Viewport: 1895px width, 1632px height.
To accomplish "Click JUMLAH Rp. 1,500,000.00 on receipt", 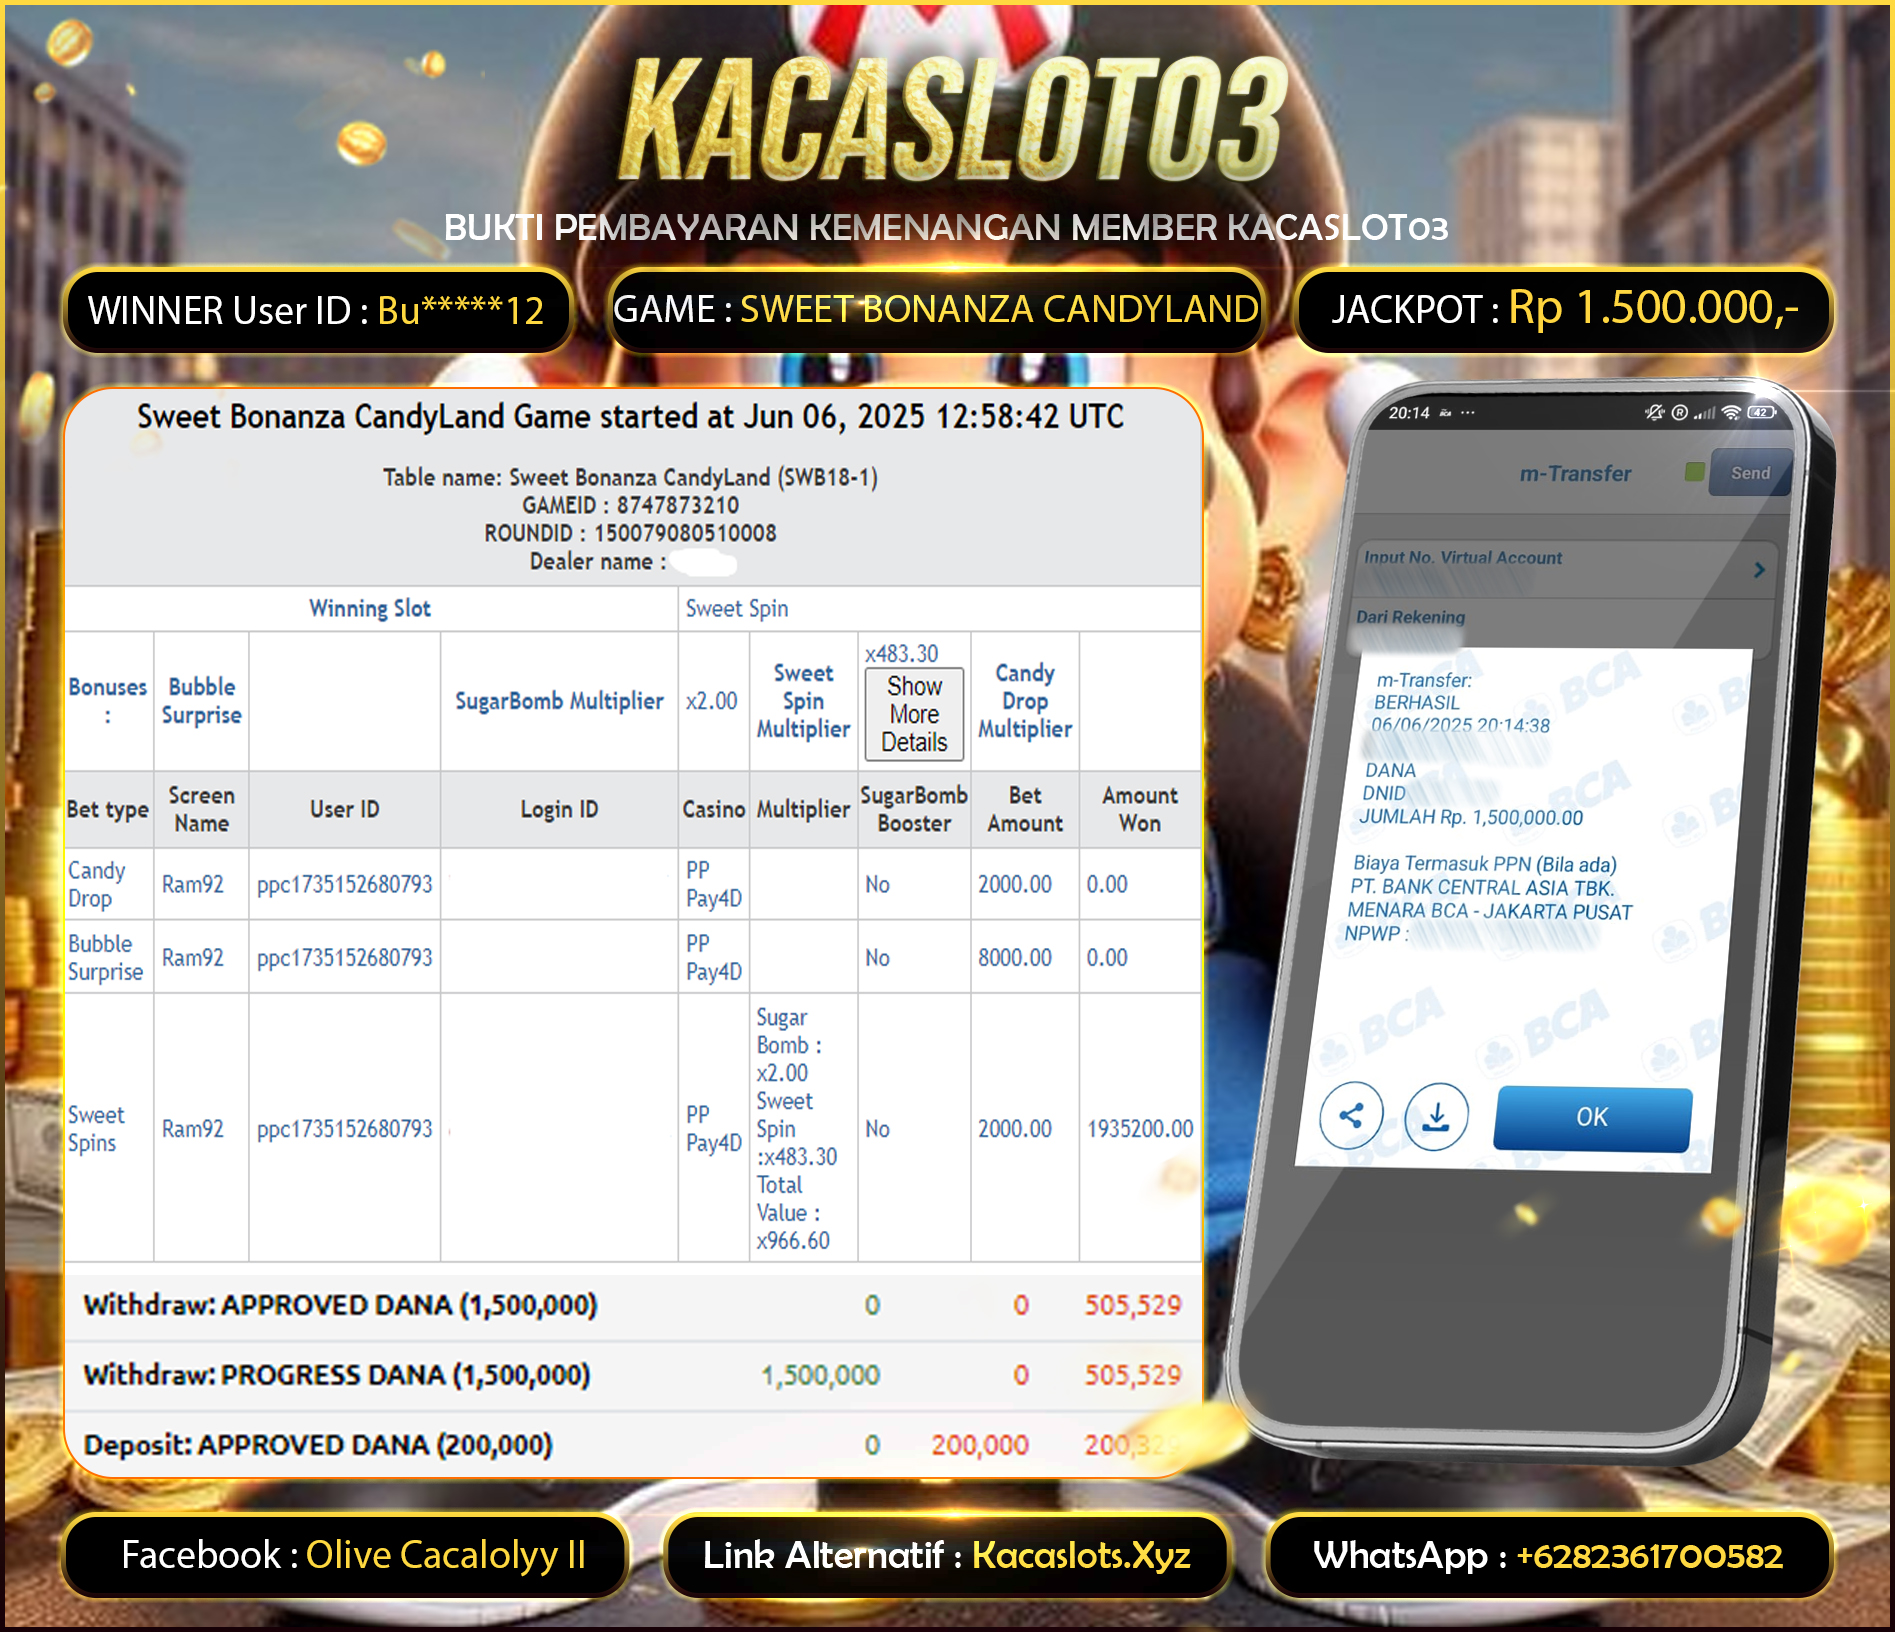I will pos(1471,817).
